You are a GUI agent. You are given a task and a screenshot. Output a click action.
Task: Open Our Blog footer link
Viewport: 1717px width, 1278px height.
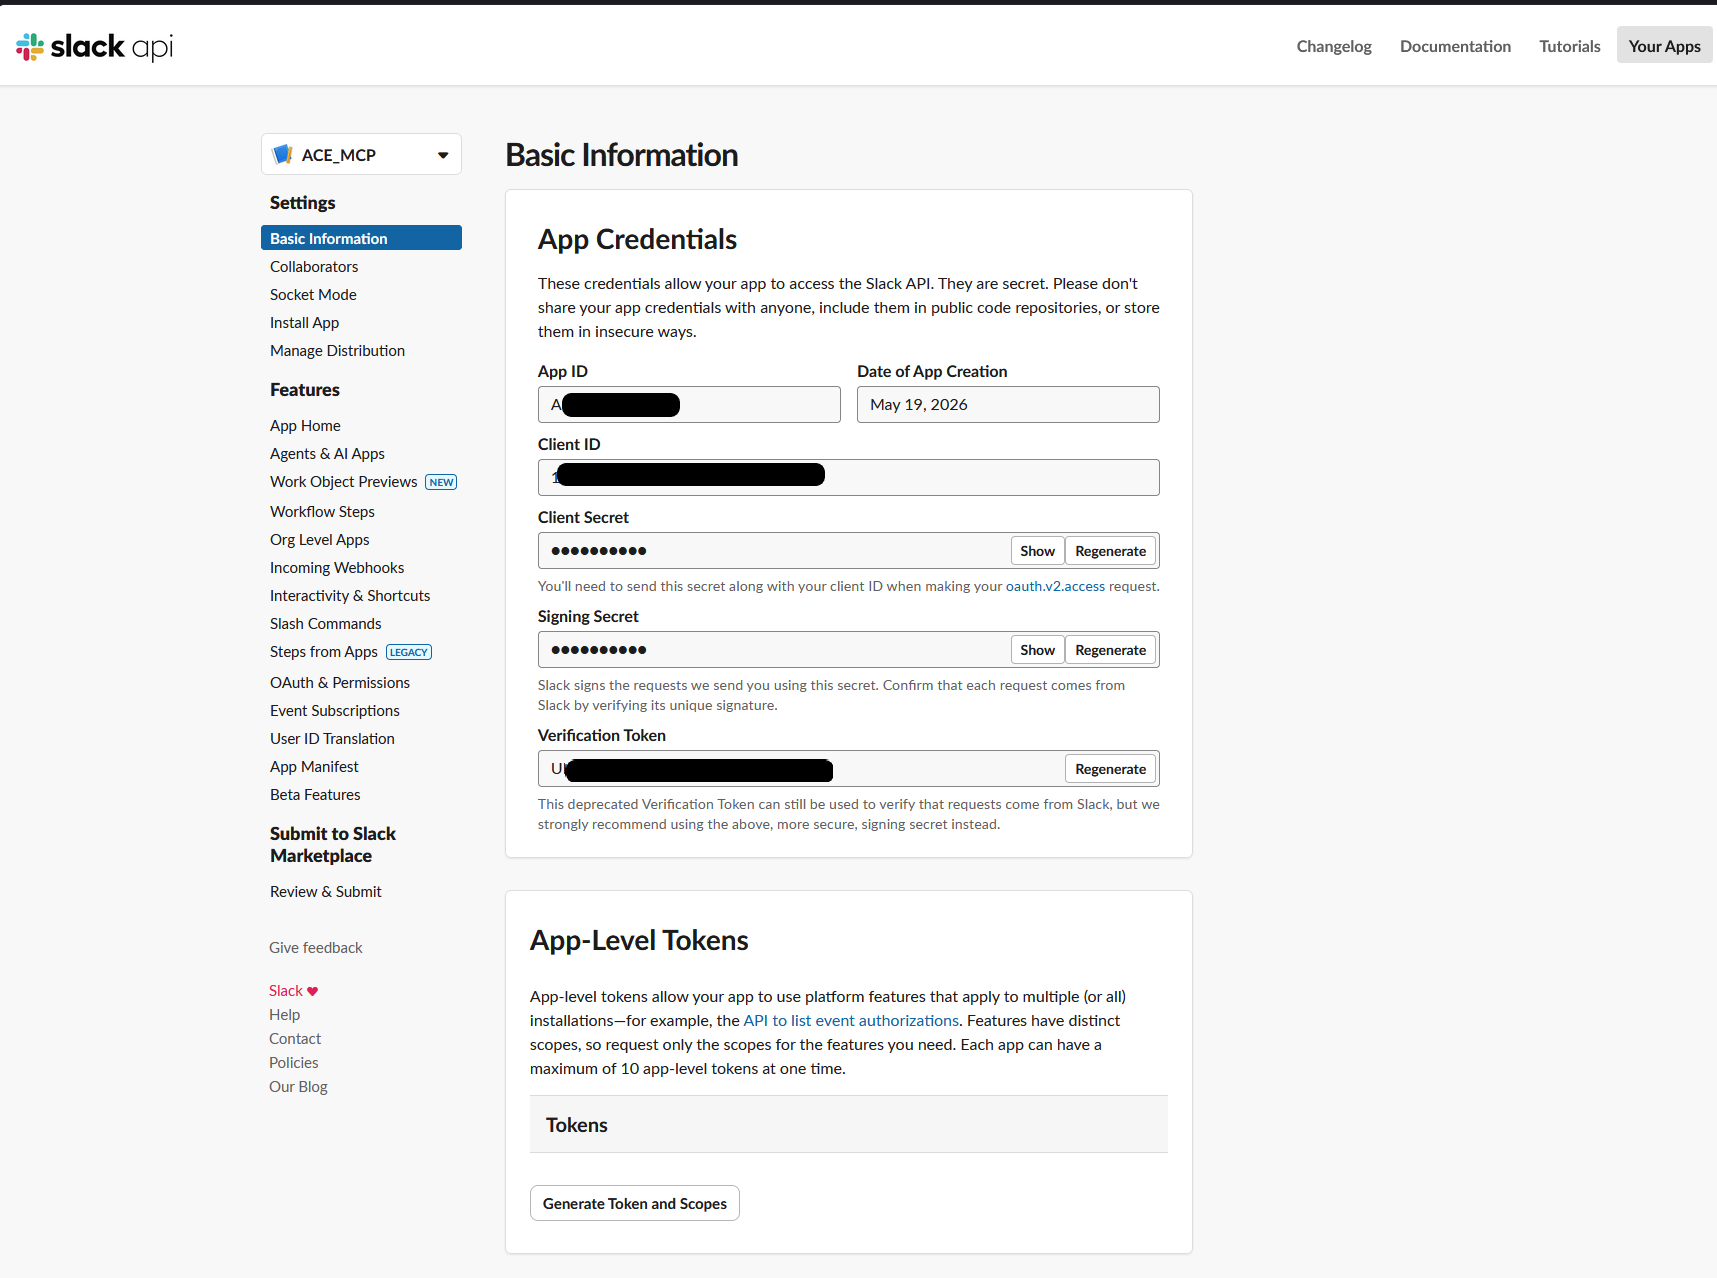pos(298,1086)
